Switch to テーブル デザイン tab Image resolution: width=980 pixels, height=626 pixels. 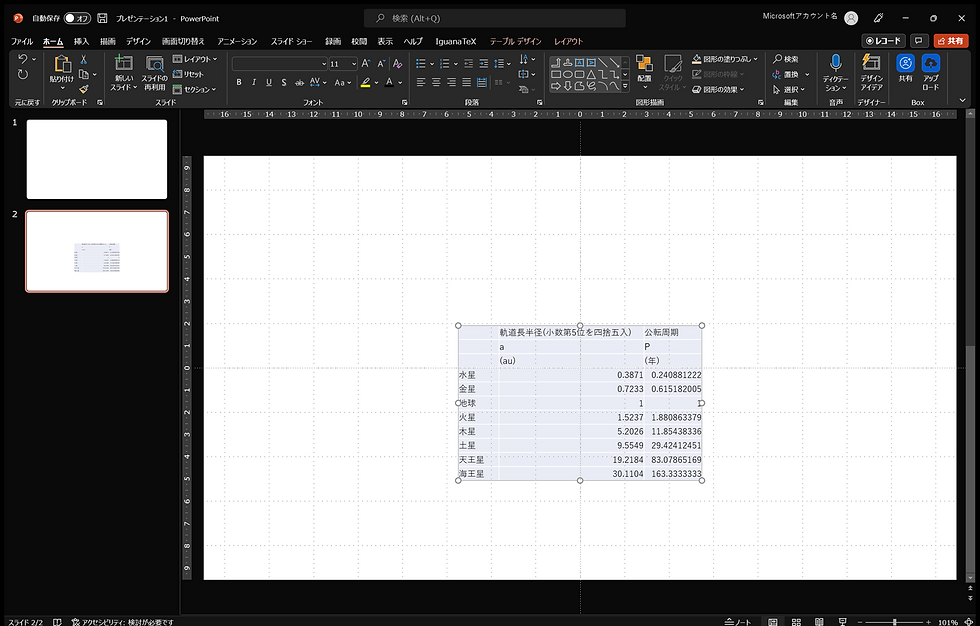516,41
